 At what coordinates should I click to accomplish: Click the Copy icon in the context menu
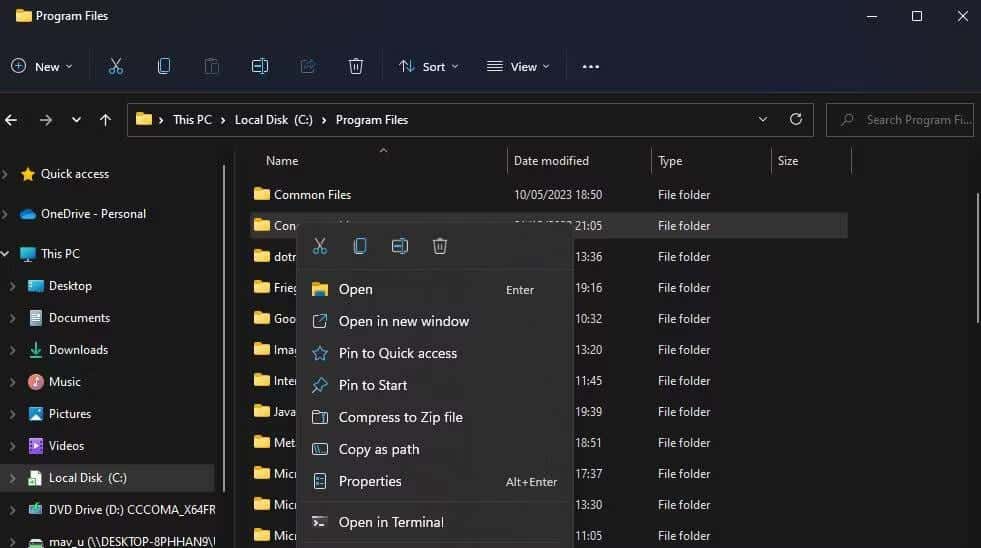click(360, 246)
